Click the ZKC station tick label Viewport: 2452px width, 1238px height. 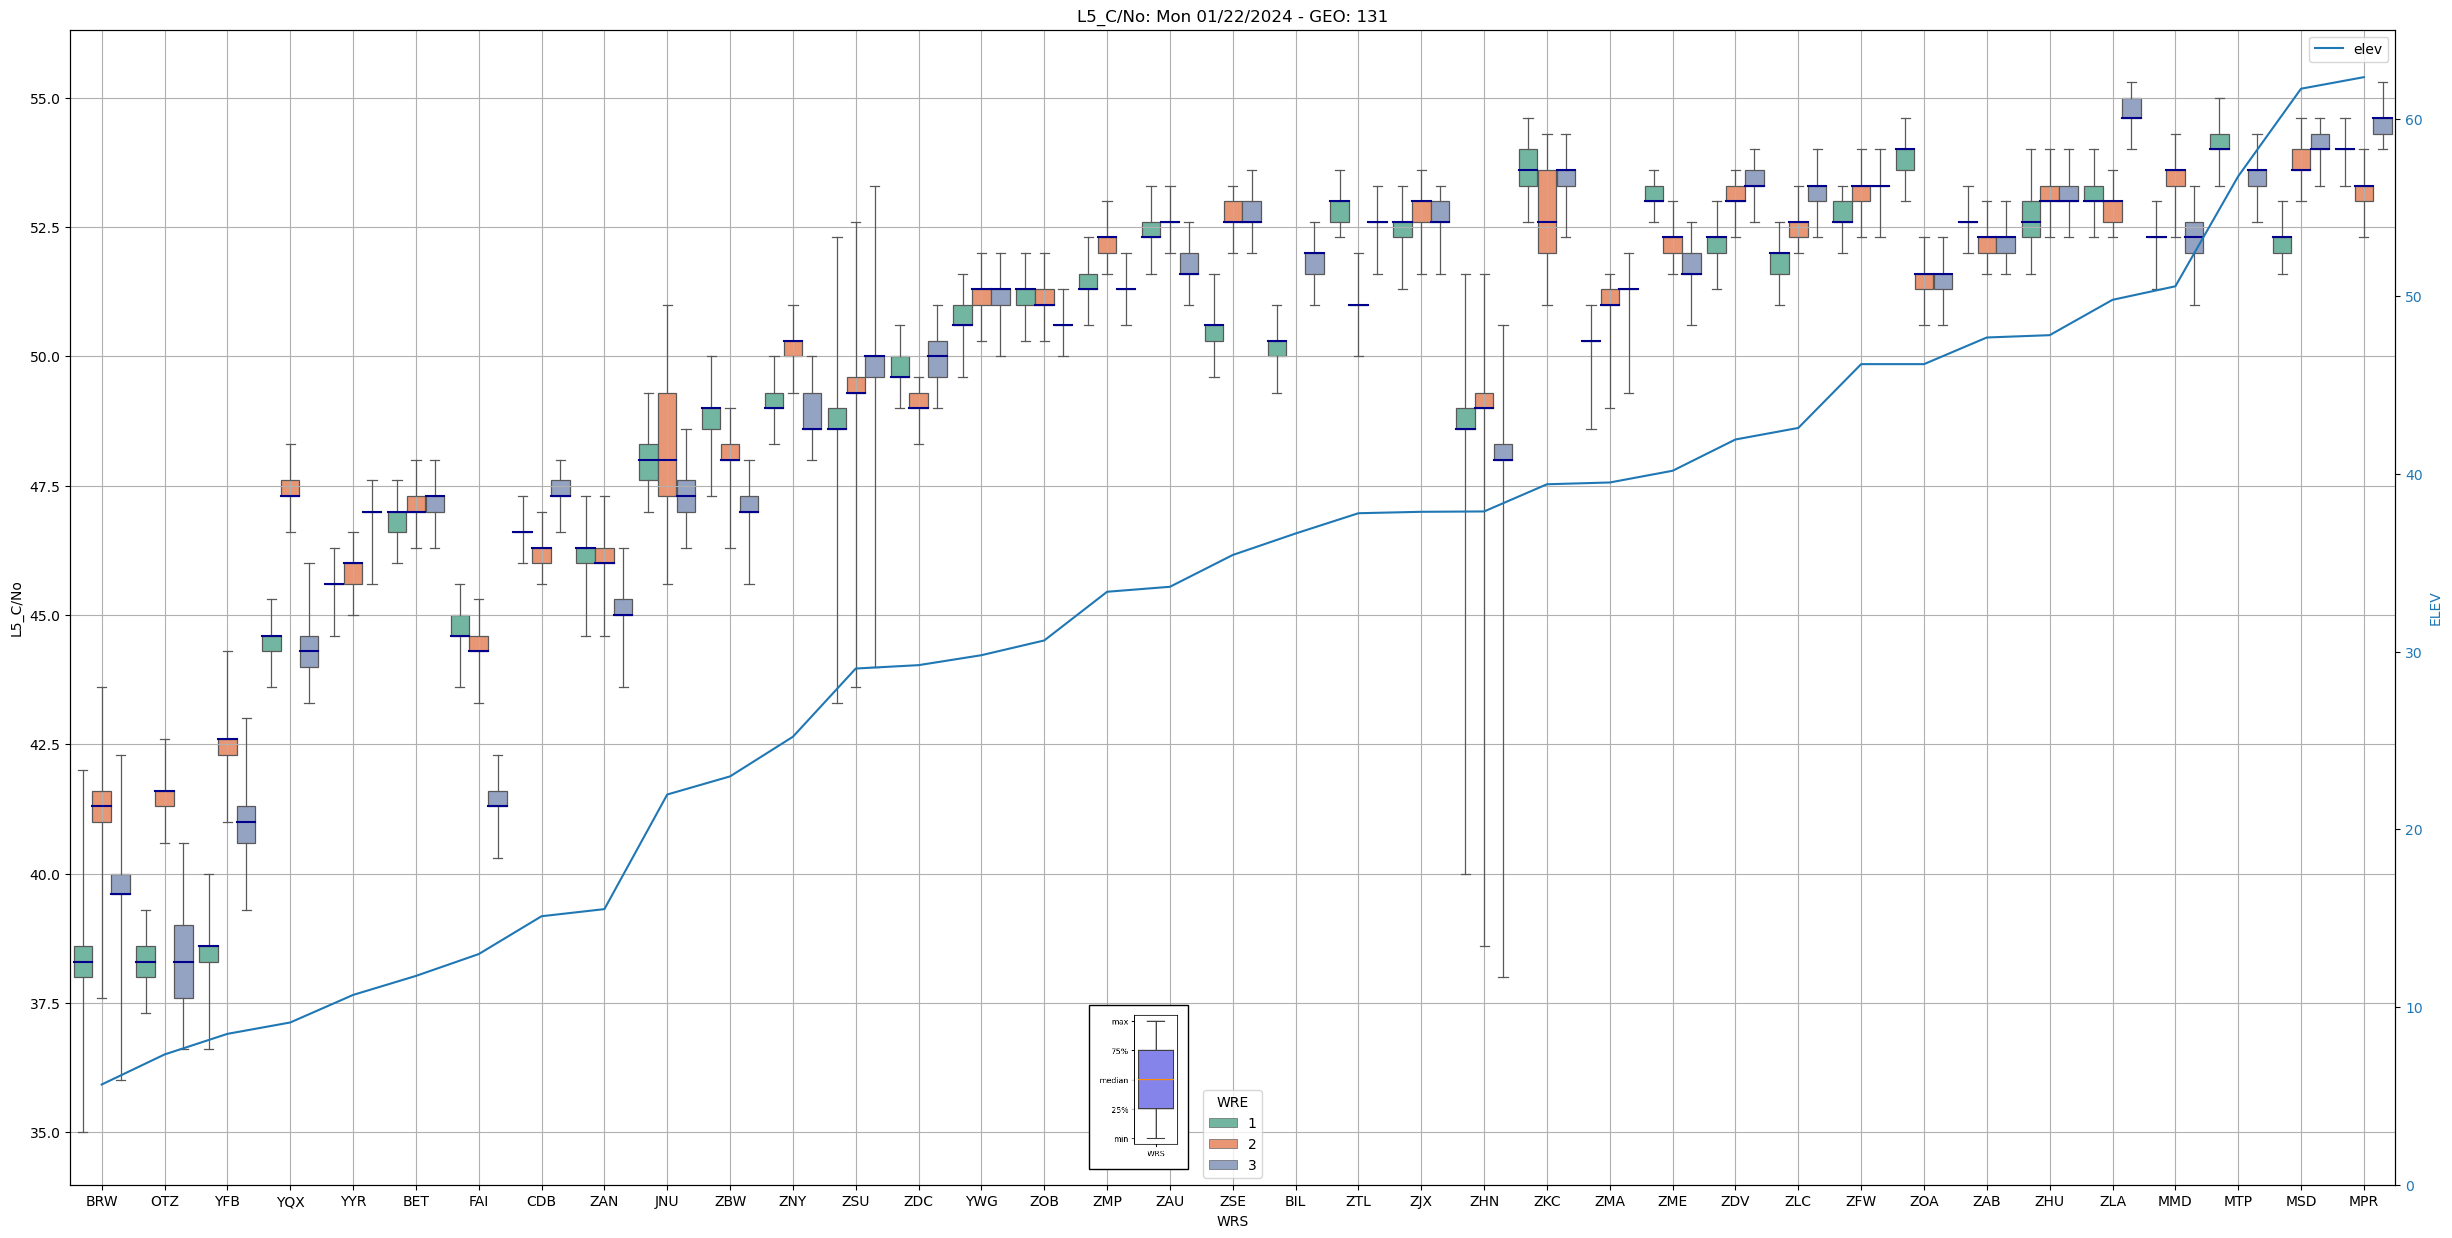(1547, 1201)
